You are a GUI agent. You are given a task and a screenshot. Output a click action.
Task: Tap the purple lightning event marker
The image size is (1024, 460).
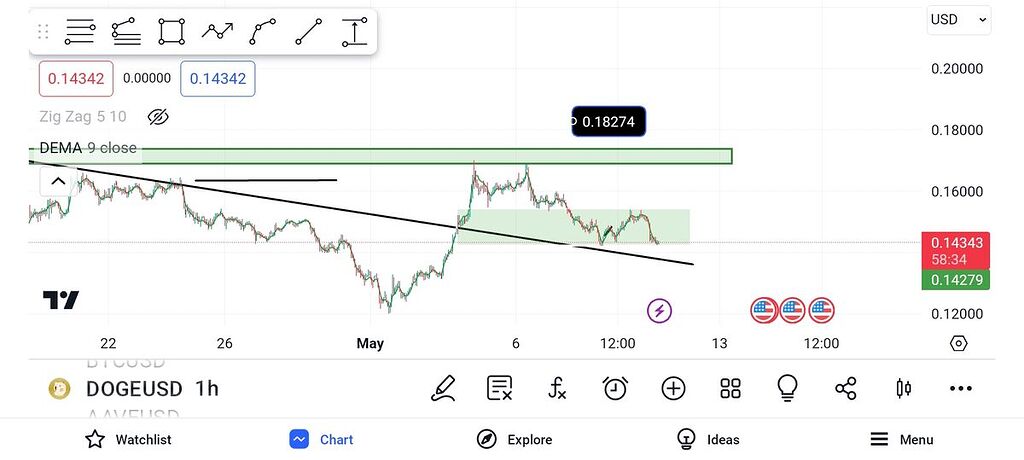659,310
